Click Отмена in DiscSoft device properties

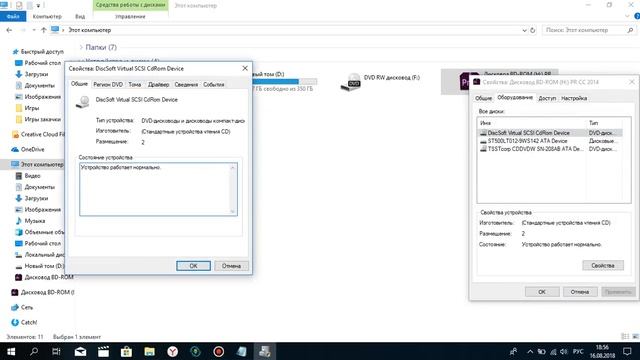click(x=231, y=266)
